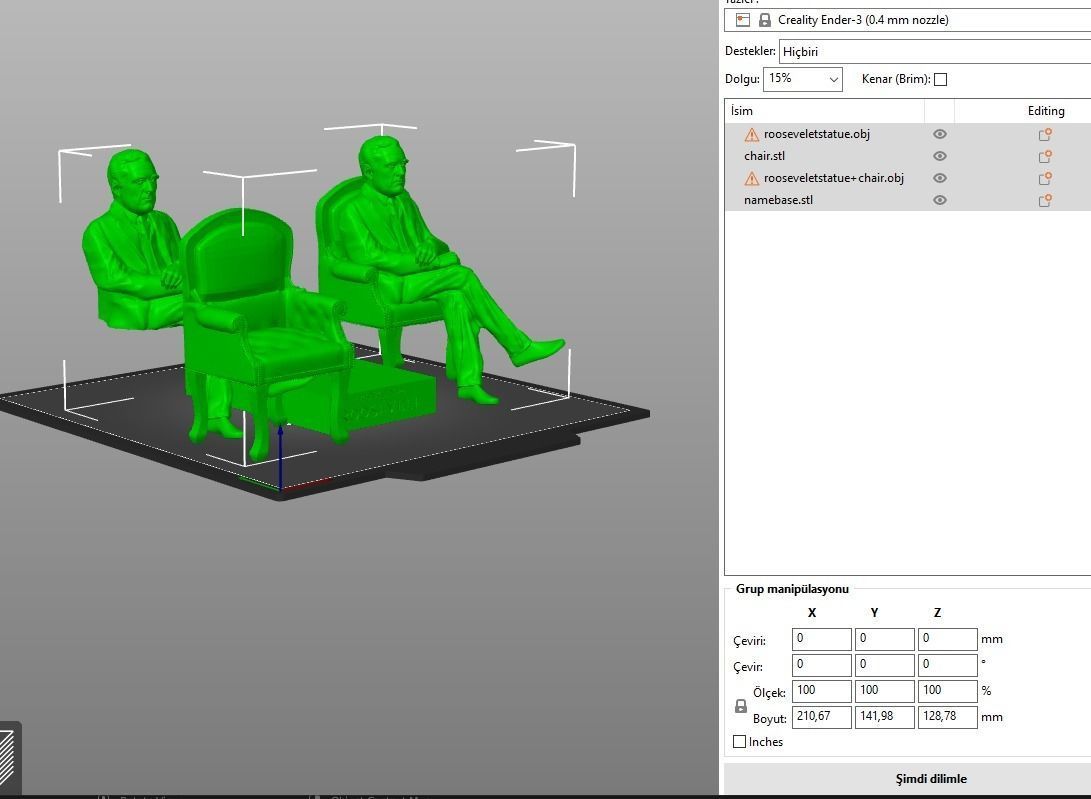
Task: Select chair.stl in the object list
Action: (907, 156)
